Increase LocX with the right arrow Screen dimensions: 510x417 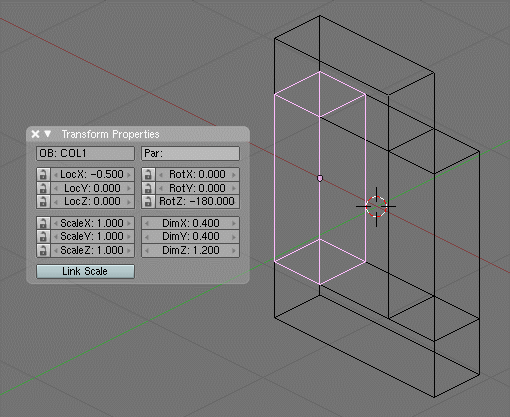click(x=129, y=174)
